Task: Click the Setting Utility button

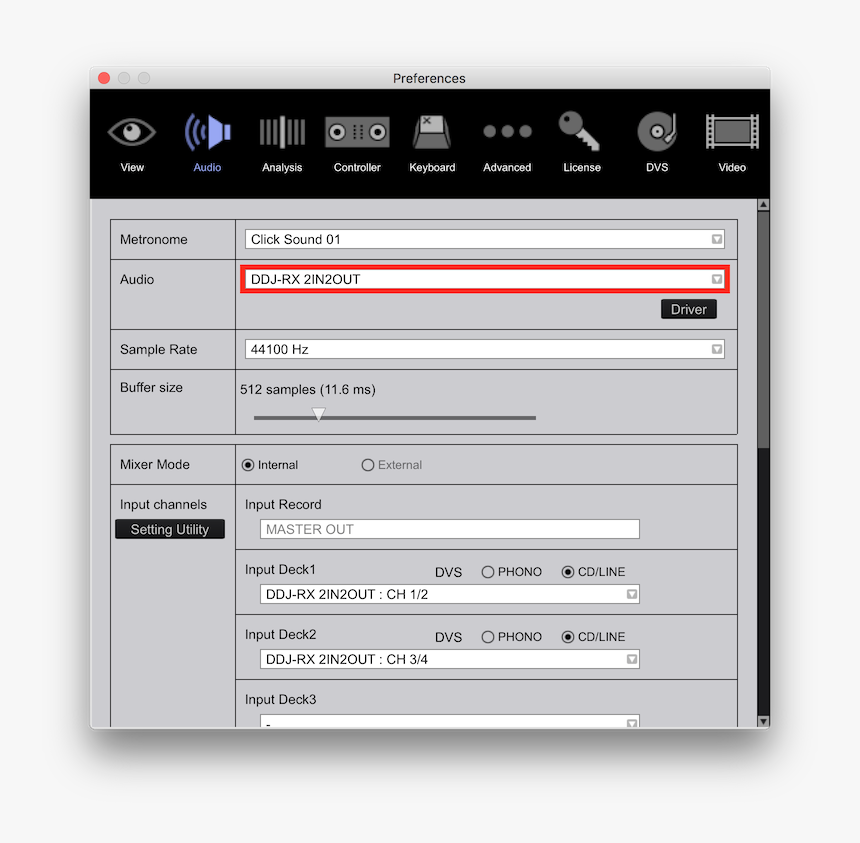Action: point(169,529)
